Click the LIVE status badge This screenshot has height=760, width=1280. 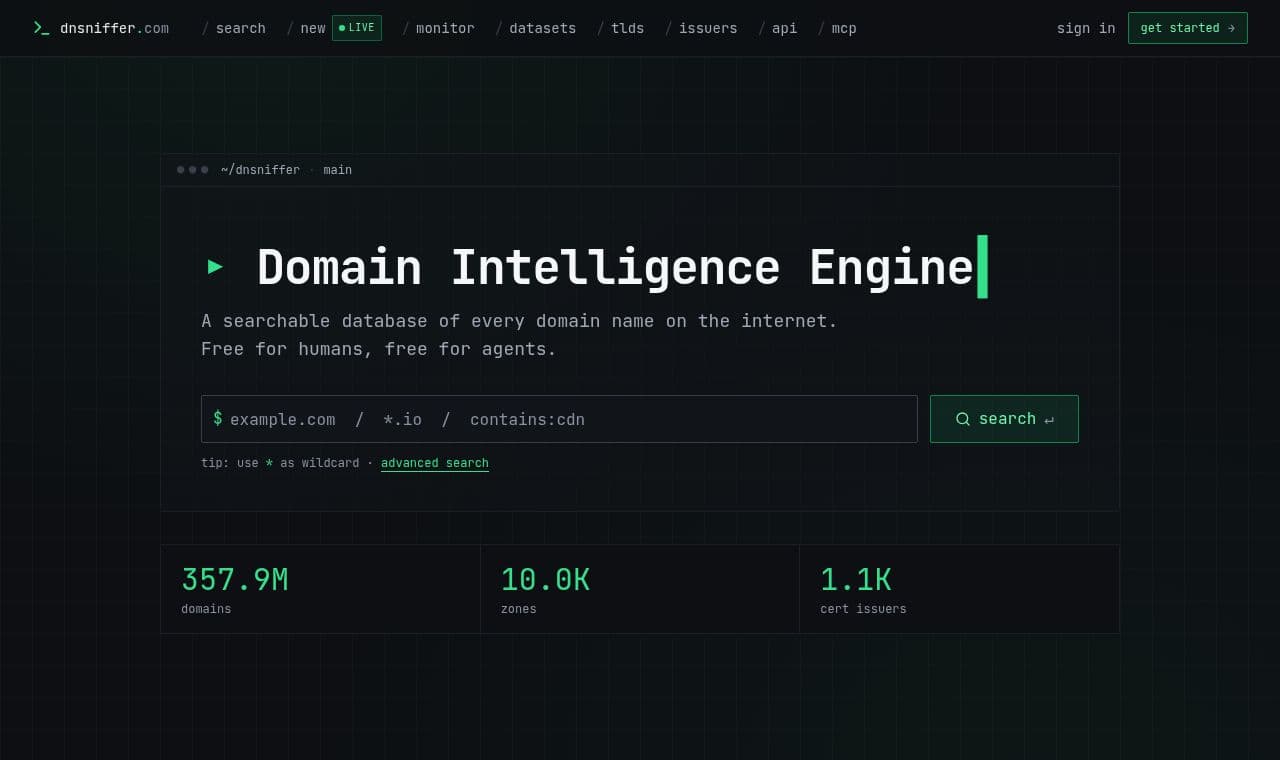pos(357,28)
